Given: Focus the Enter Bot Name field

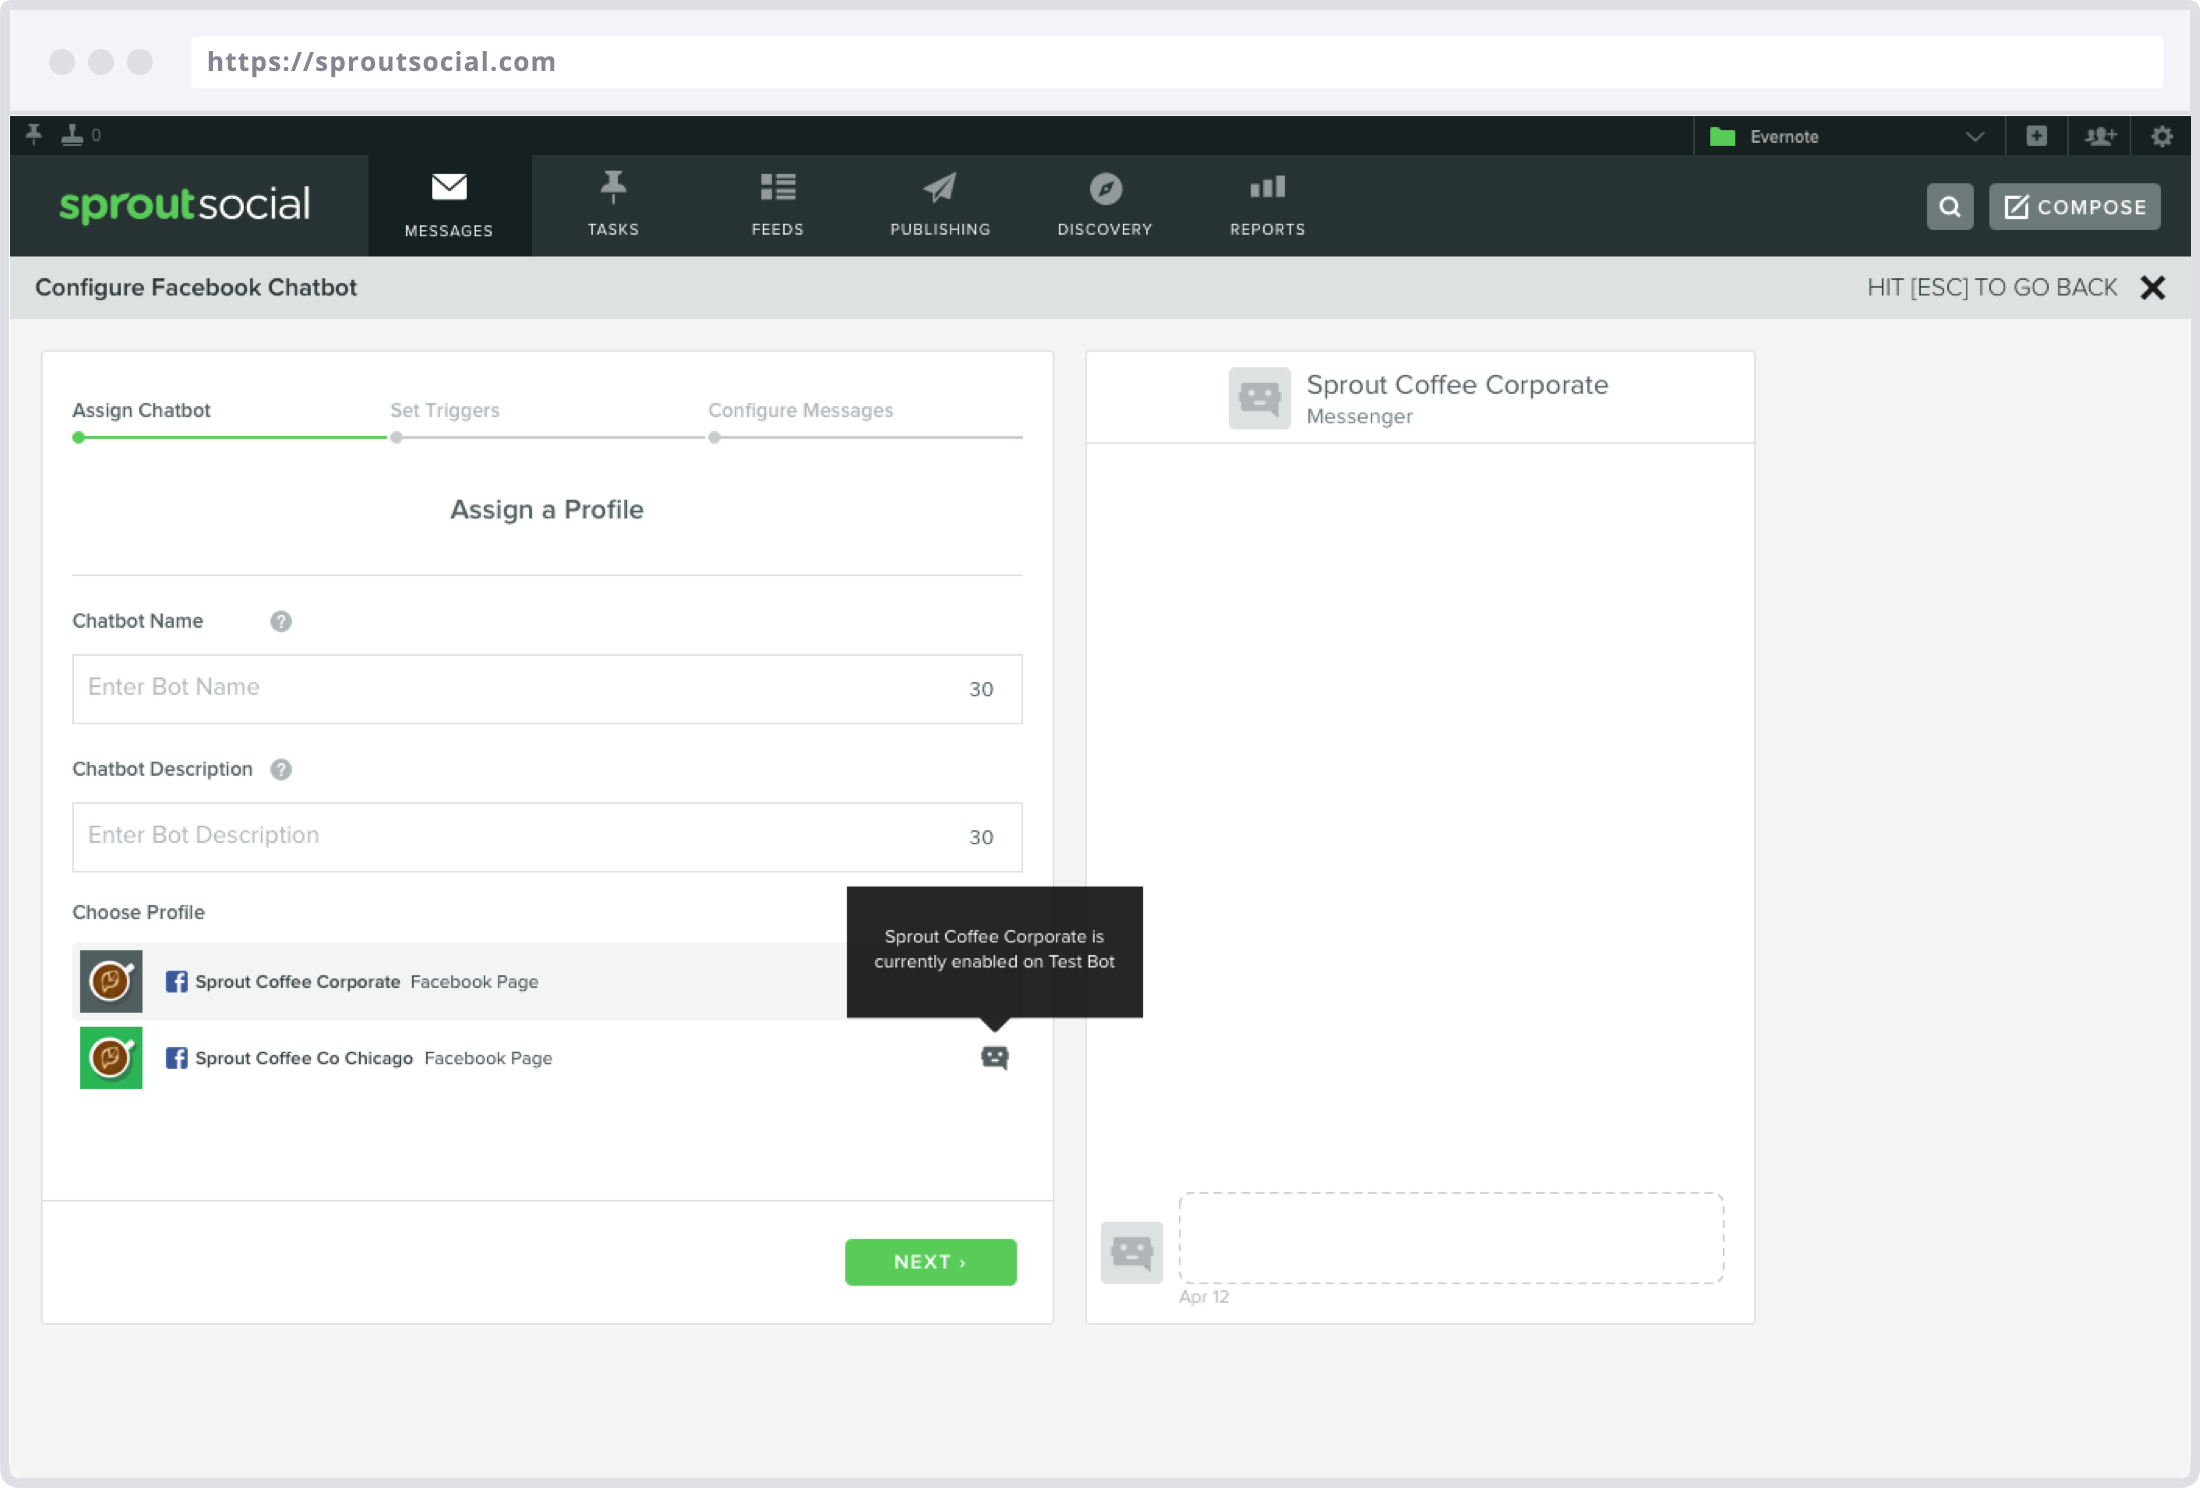Looking at the screenshot, I should point(547,689).
